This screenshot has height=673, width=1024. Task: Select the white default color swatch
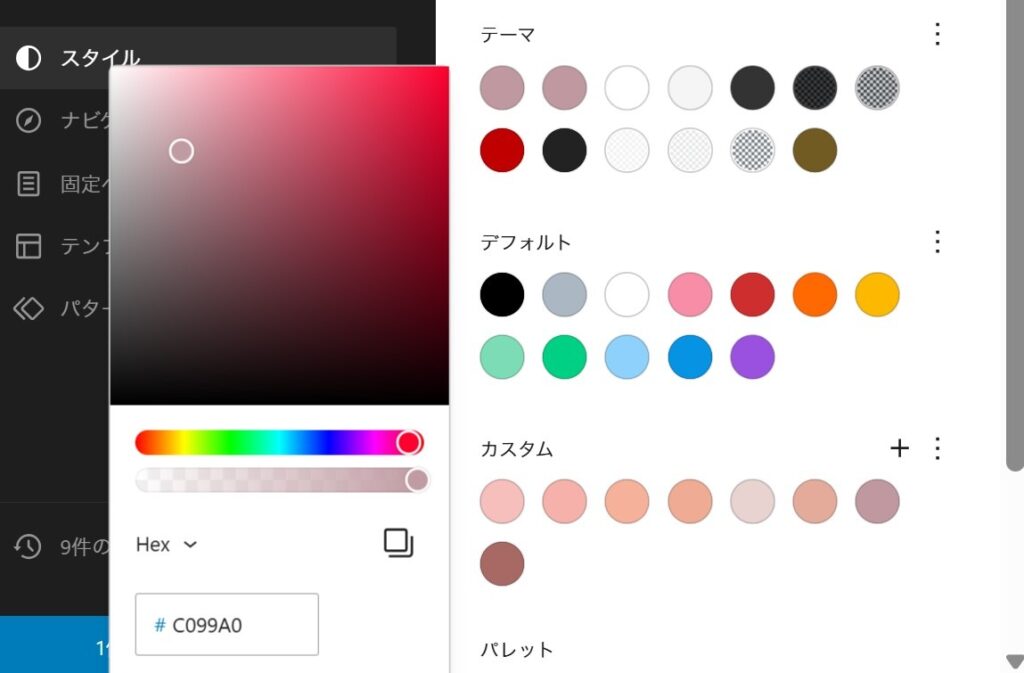coord(627,294)
